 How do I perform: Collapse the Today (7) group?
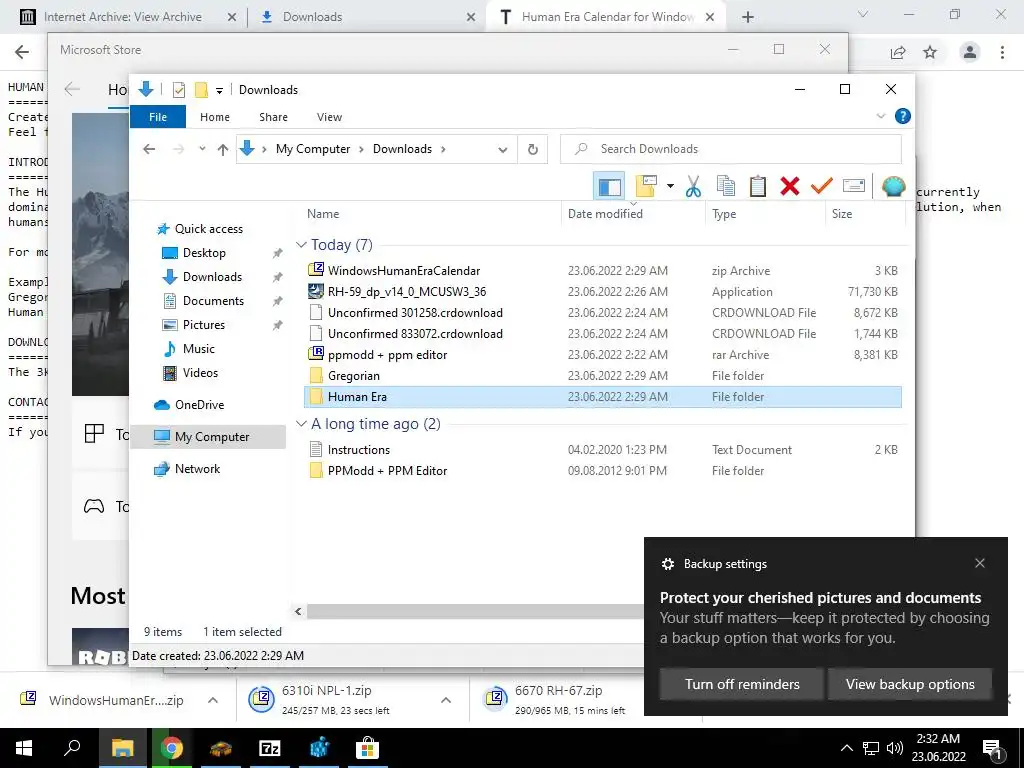tap(301, 245)
